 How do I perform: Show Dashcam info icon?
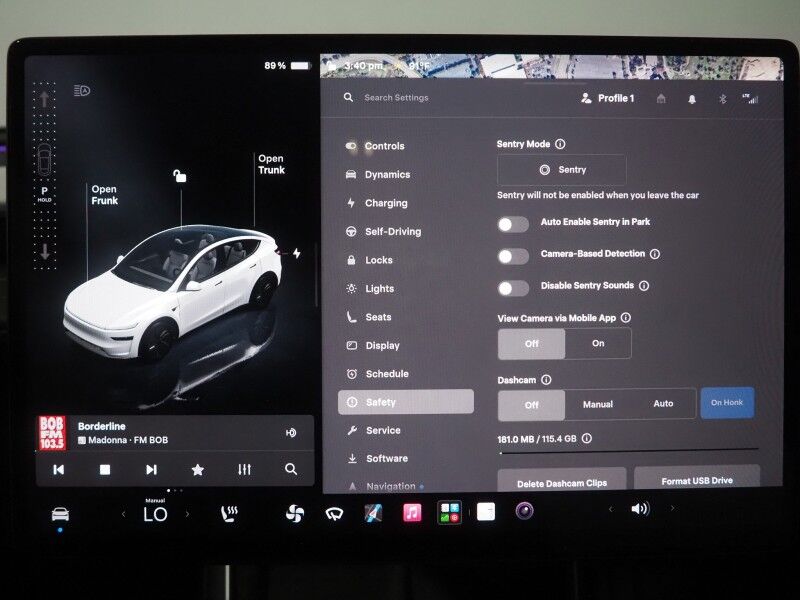click(x=546, y=380)
